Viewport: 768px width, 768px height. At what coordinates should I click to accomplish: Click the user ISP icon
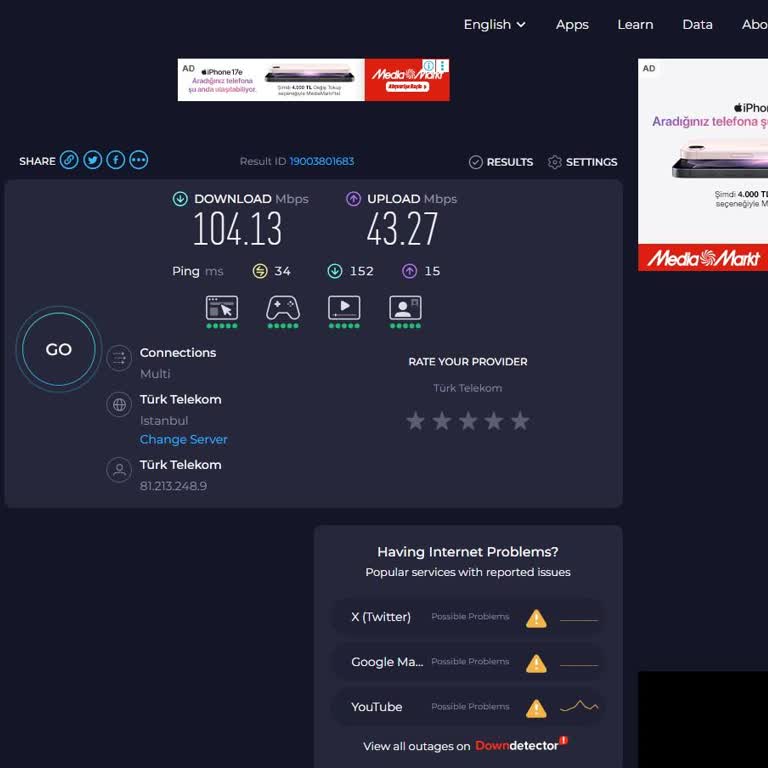click(119, 470)
